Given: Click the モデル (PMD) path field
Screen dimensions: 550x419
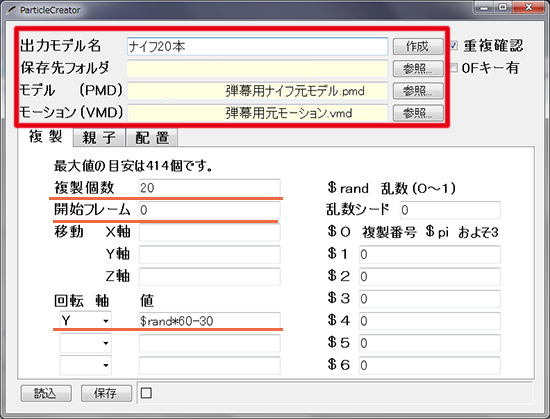Looking at the screenshot, I should pos(257,91).
